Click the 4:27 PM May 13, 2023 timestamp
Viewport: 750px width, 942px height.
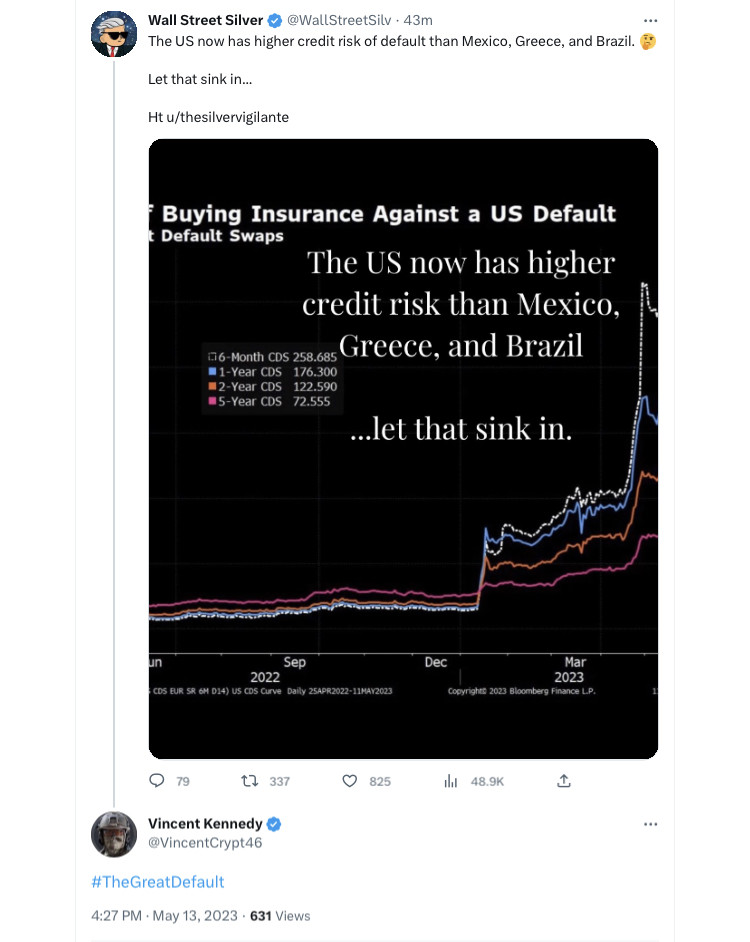164,915
